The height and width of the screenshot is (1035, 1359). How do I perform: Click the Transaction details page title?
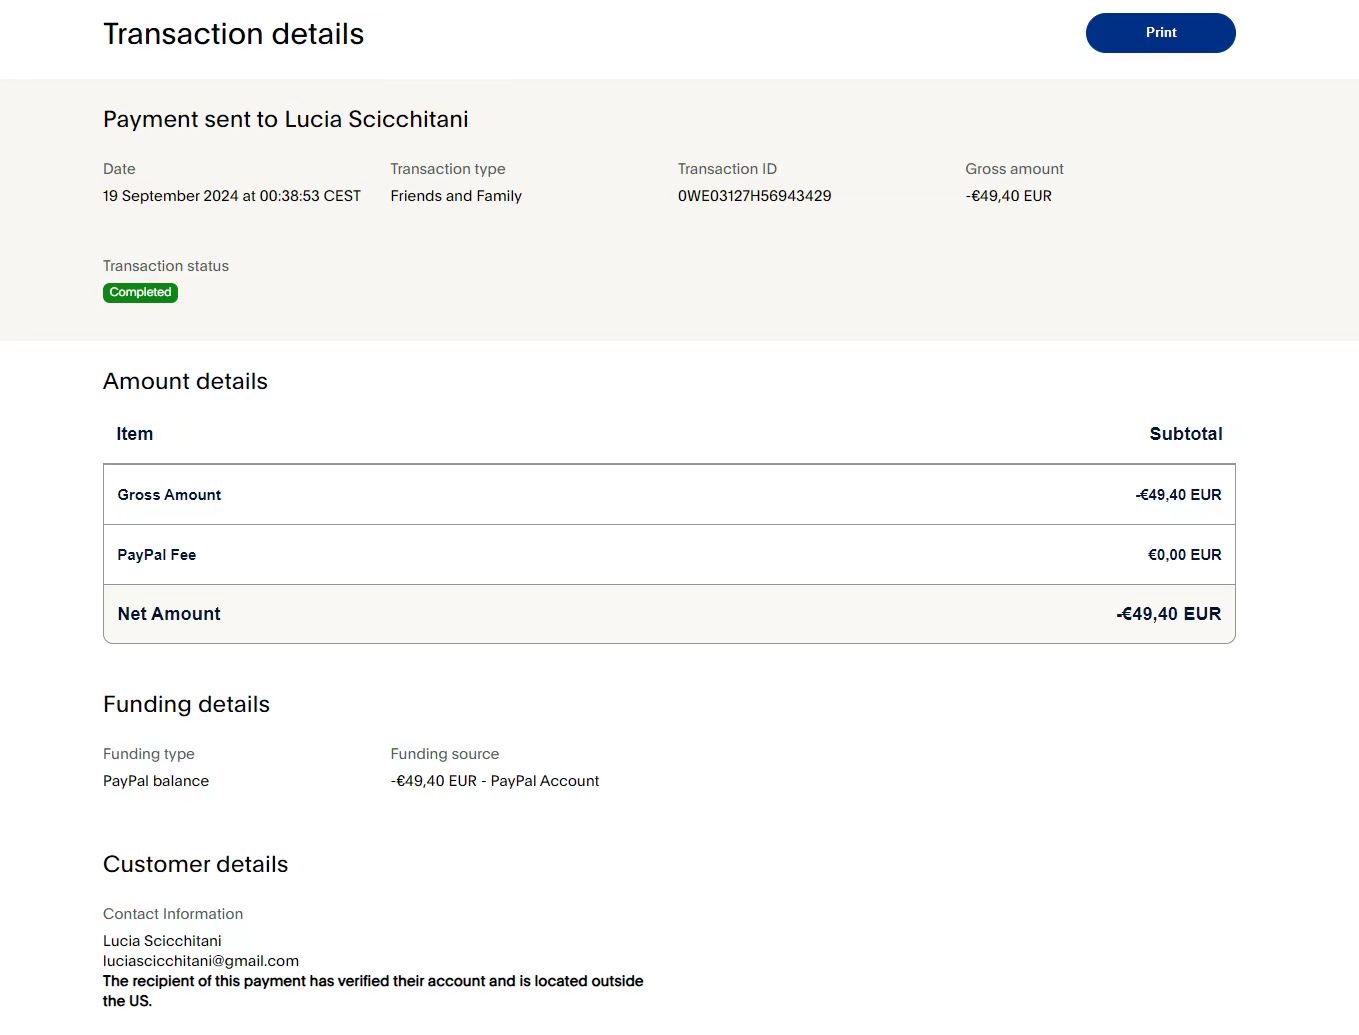[x=233, y=34]
